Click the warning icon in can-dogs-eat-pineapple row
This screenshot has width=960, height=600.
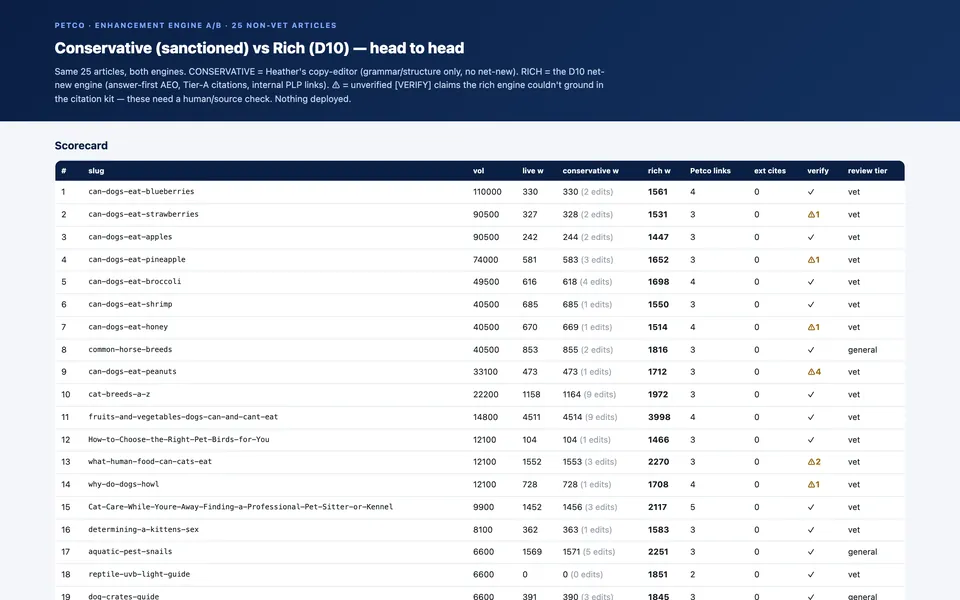(813, 260)
